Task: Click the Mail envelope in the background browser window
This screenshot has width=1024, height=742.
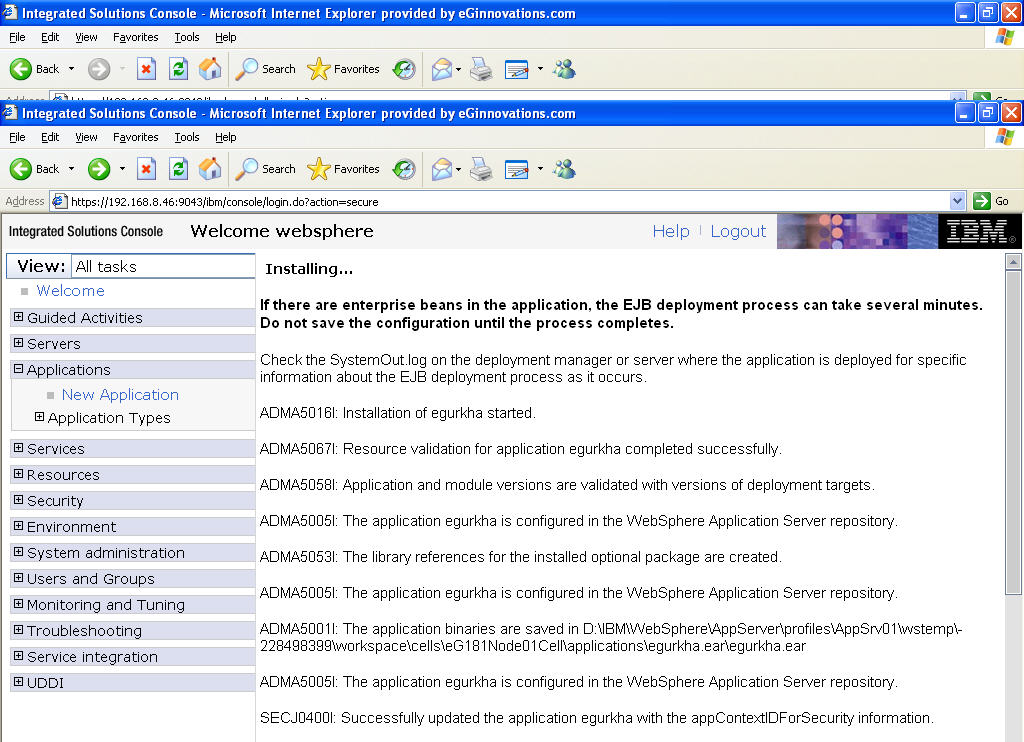Action: tap(442, 69)
